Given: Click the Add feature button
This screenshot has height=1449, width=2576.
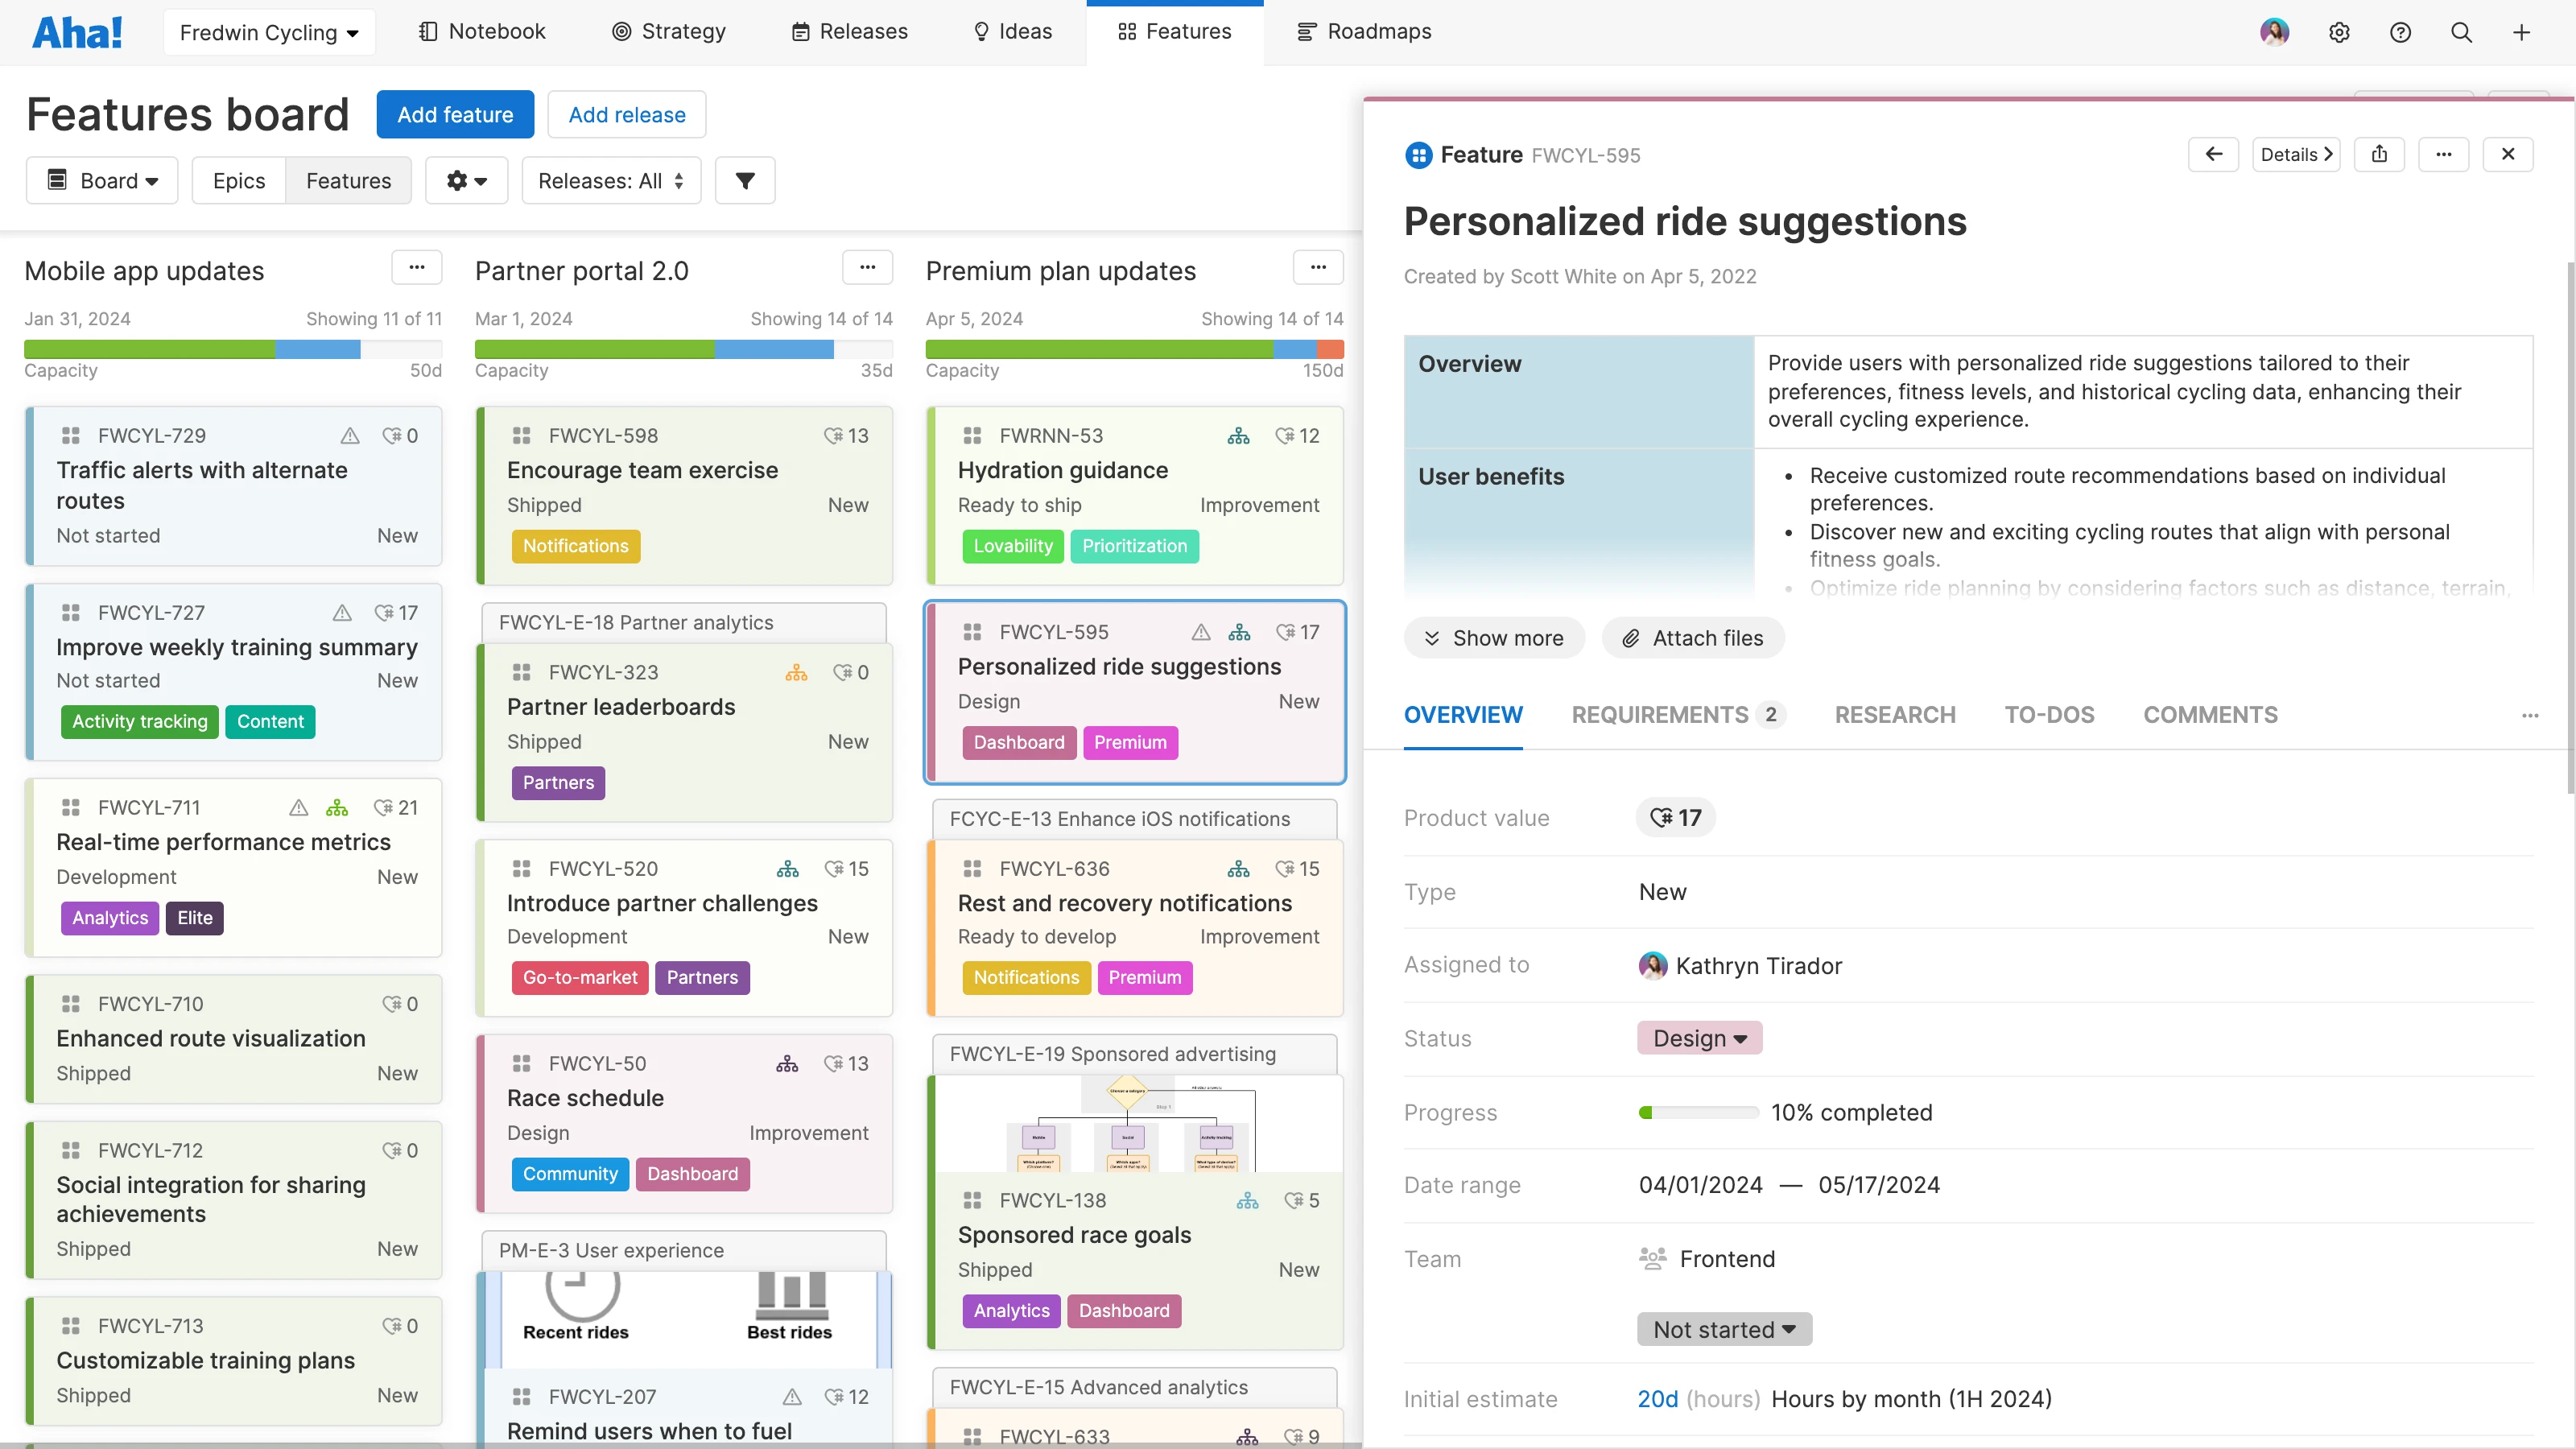Looking at the screenshot, I should point(455,115).
